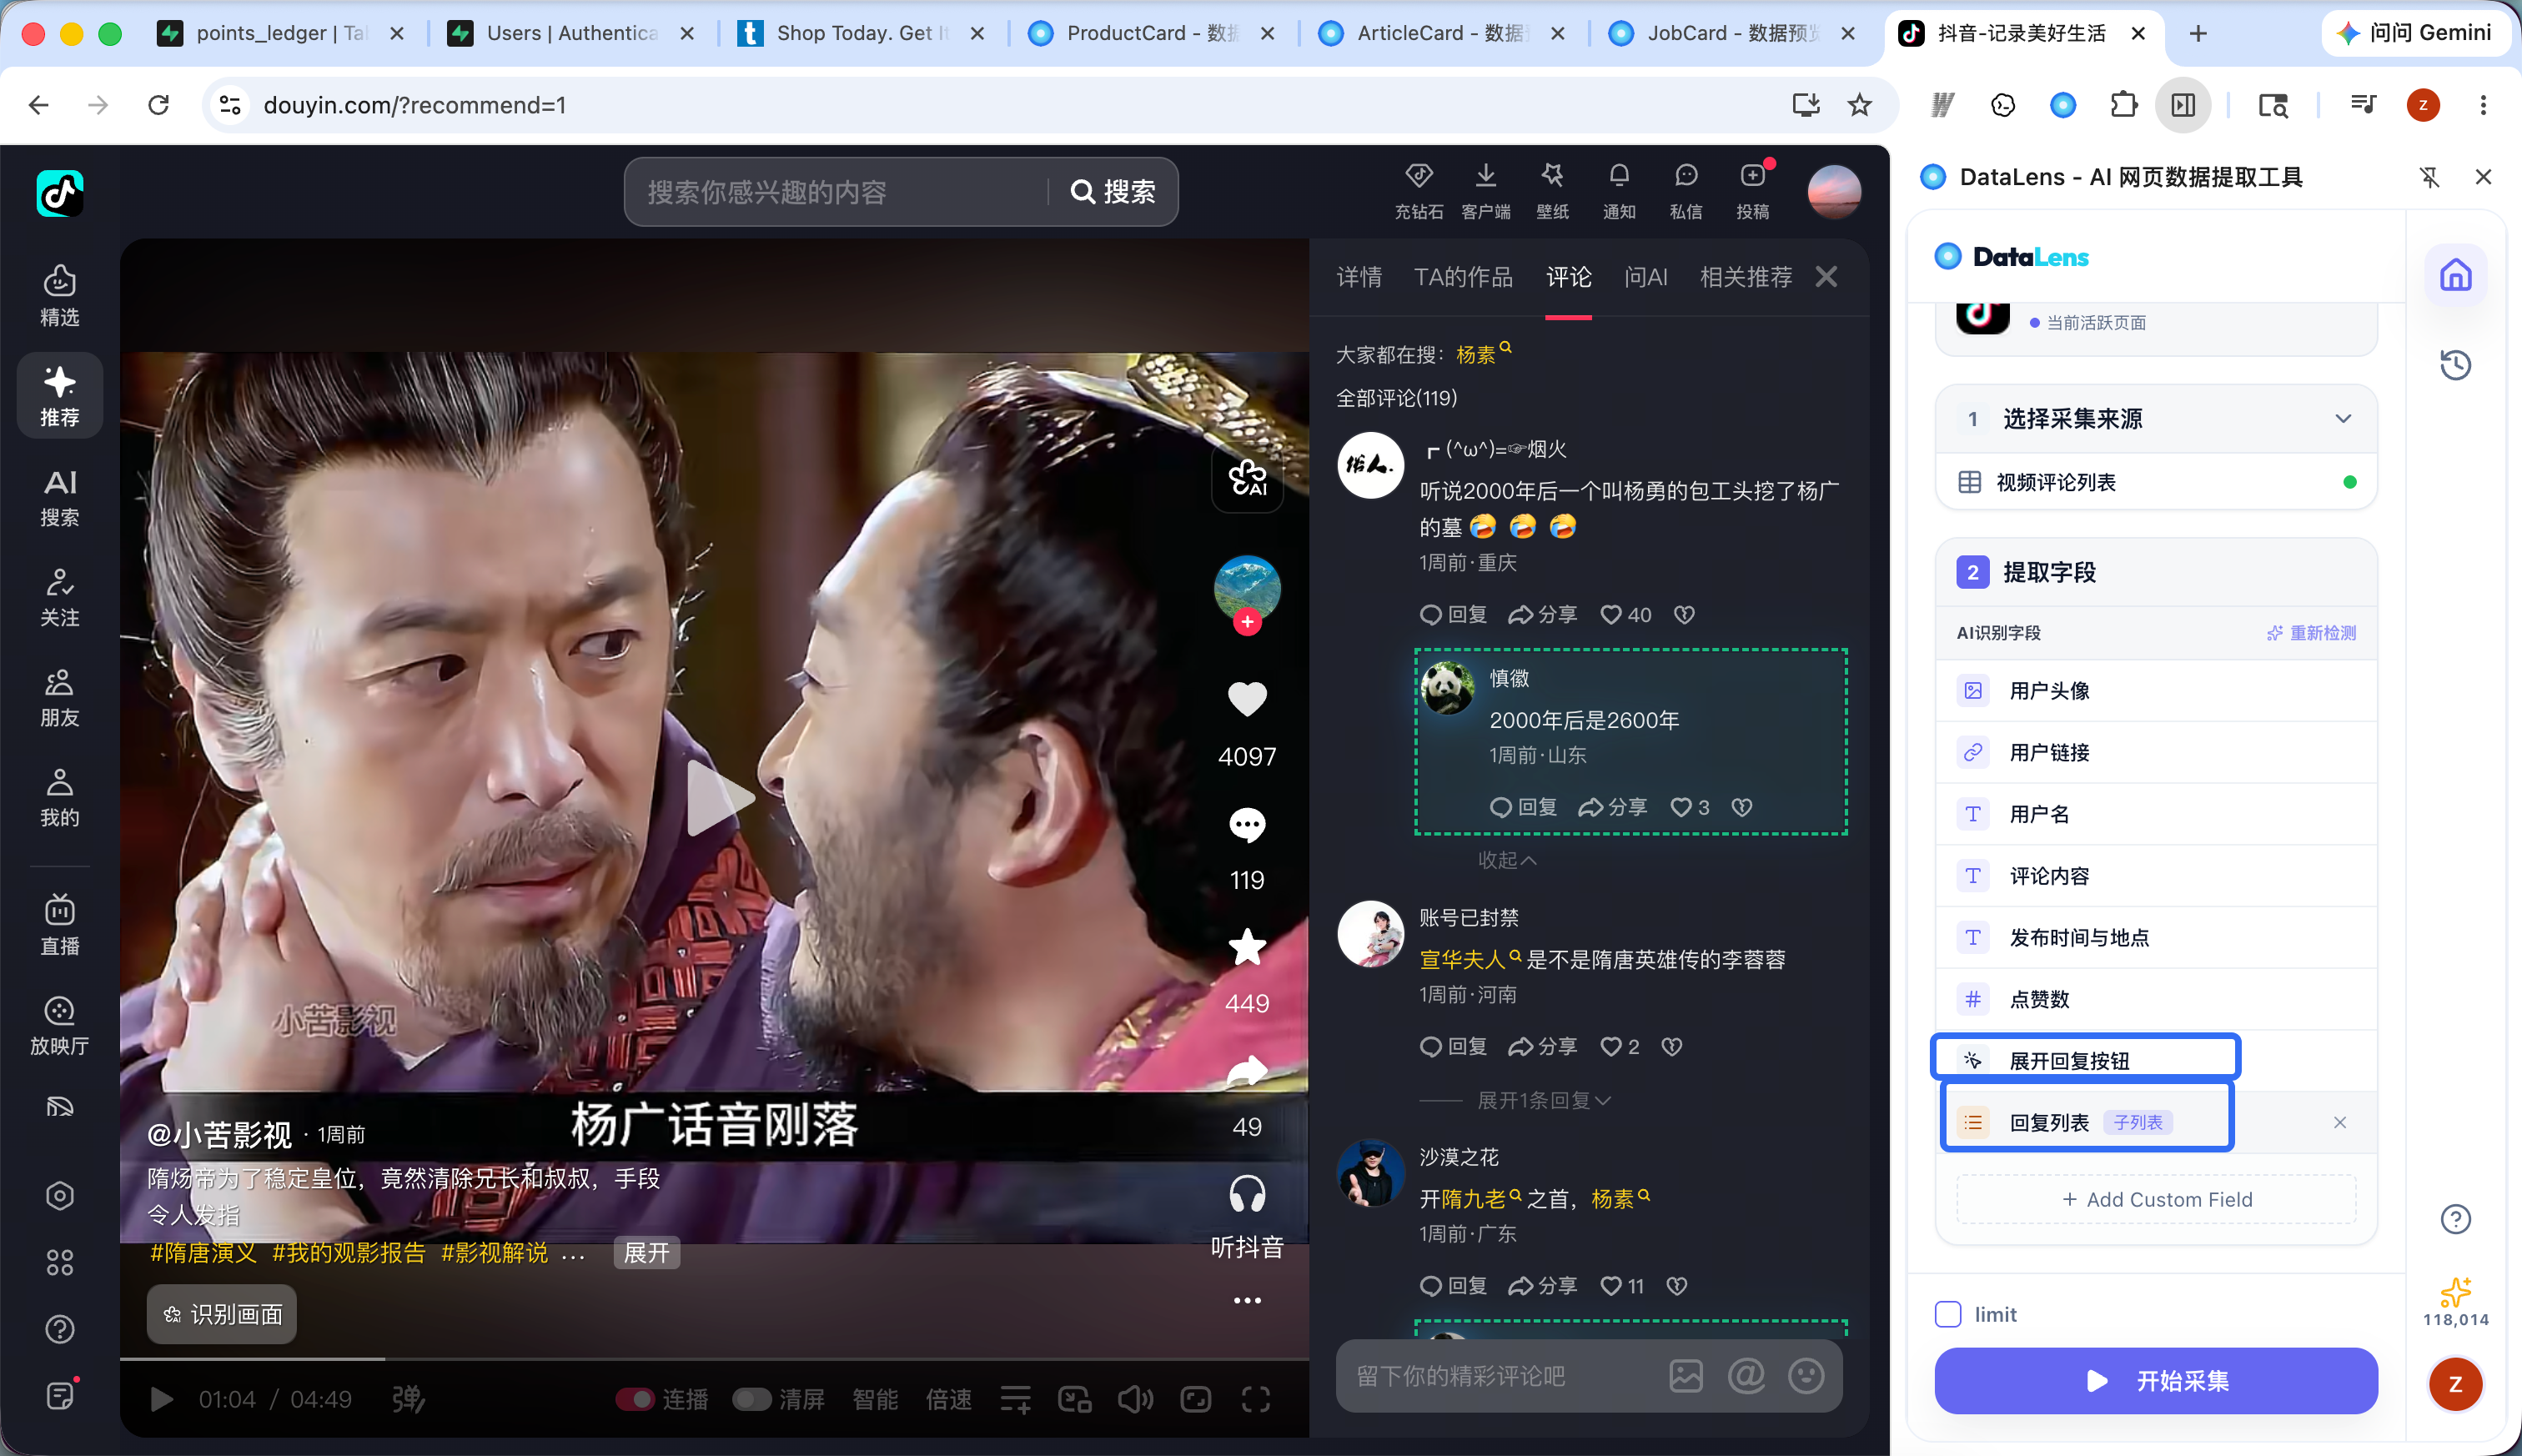
Task: Open Chrome's three-dot menu
Action: (x=2482, y=105)
